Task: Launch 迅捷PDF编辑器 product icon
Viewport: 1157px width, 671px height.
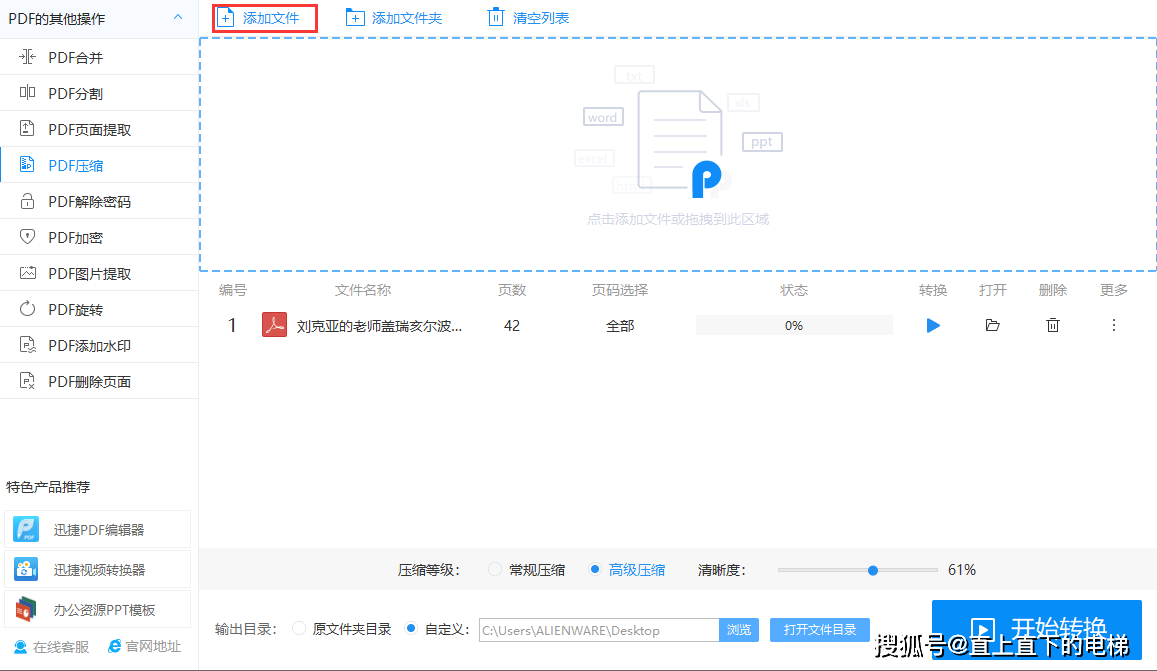Action: [x=26, y=530]
